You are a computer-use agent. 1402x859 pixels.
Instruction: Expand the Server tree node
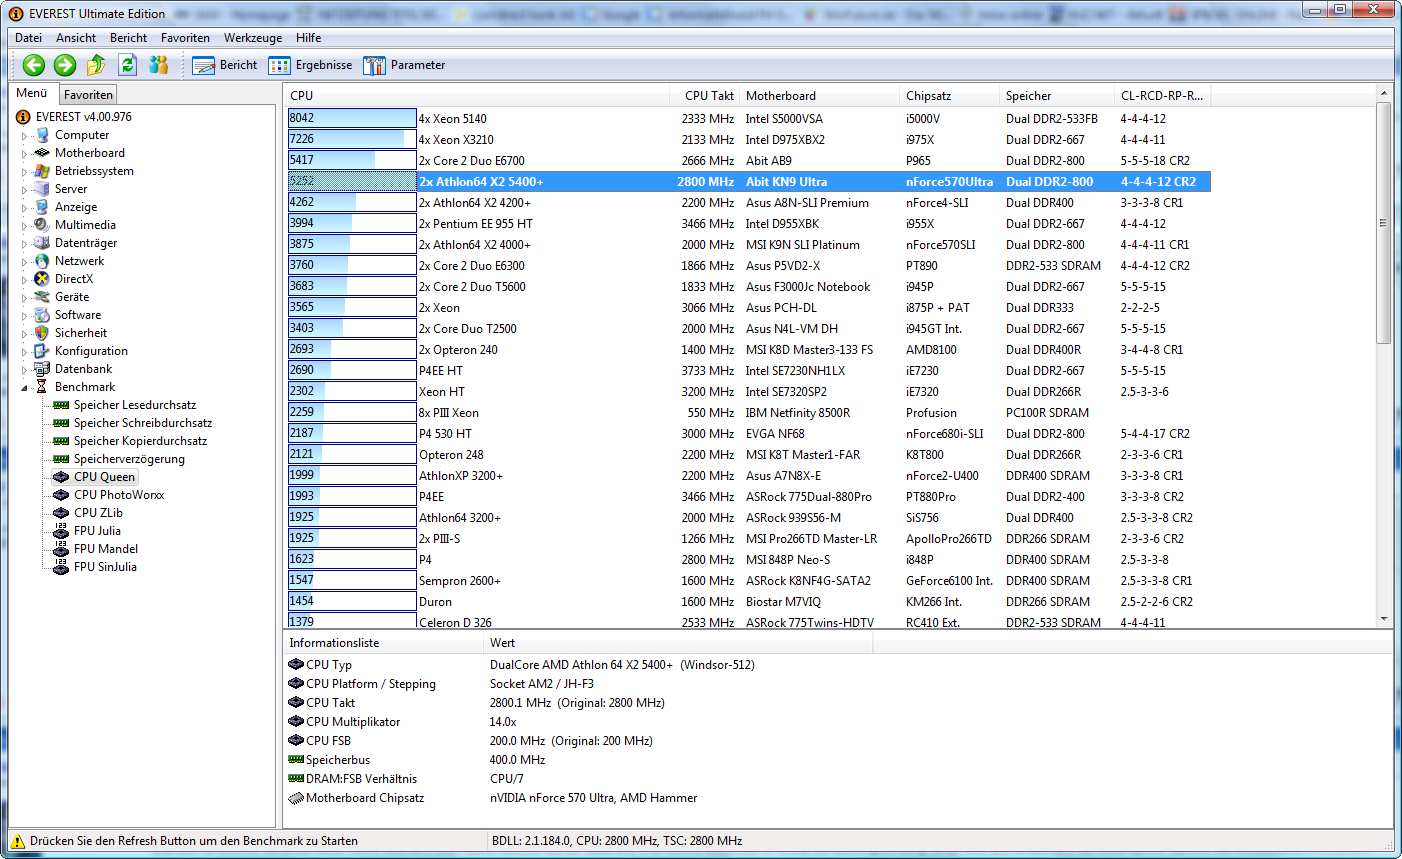coord(25,189)
